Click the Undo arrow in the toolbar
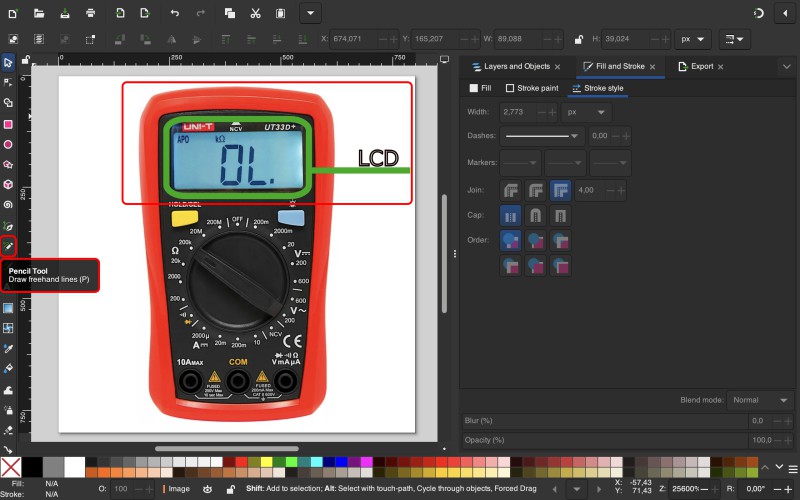 click(x=175, y=13)
